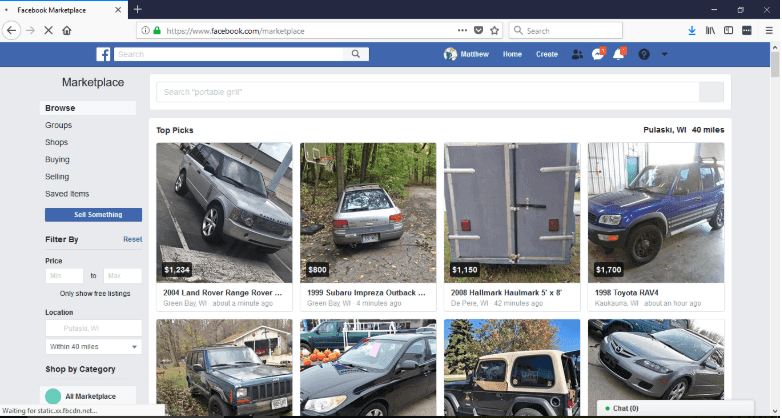Toggle the Firefox sidebars icon
This screenshot has height=418, width=782.
(x=729, y=30)
